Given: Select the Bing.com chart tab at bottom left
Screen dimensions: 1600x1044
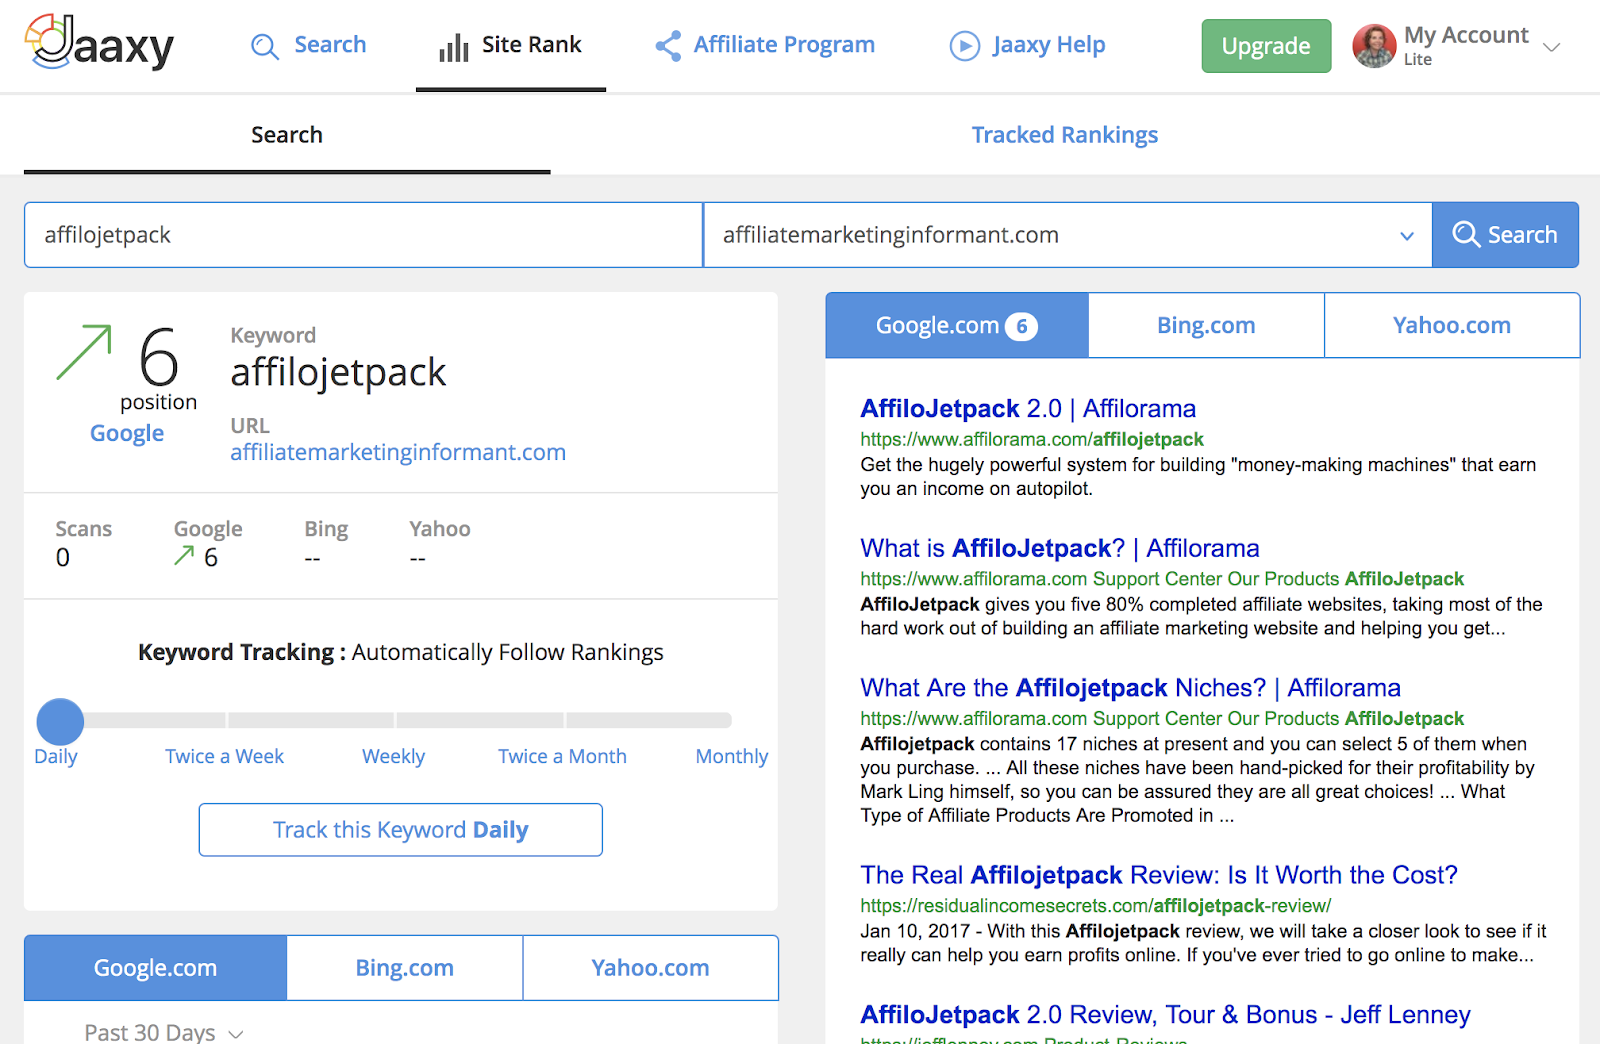Looking at the screenshot, I should (x=405, y=968).
